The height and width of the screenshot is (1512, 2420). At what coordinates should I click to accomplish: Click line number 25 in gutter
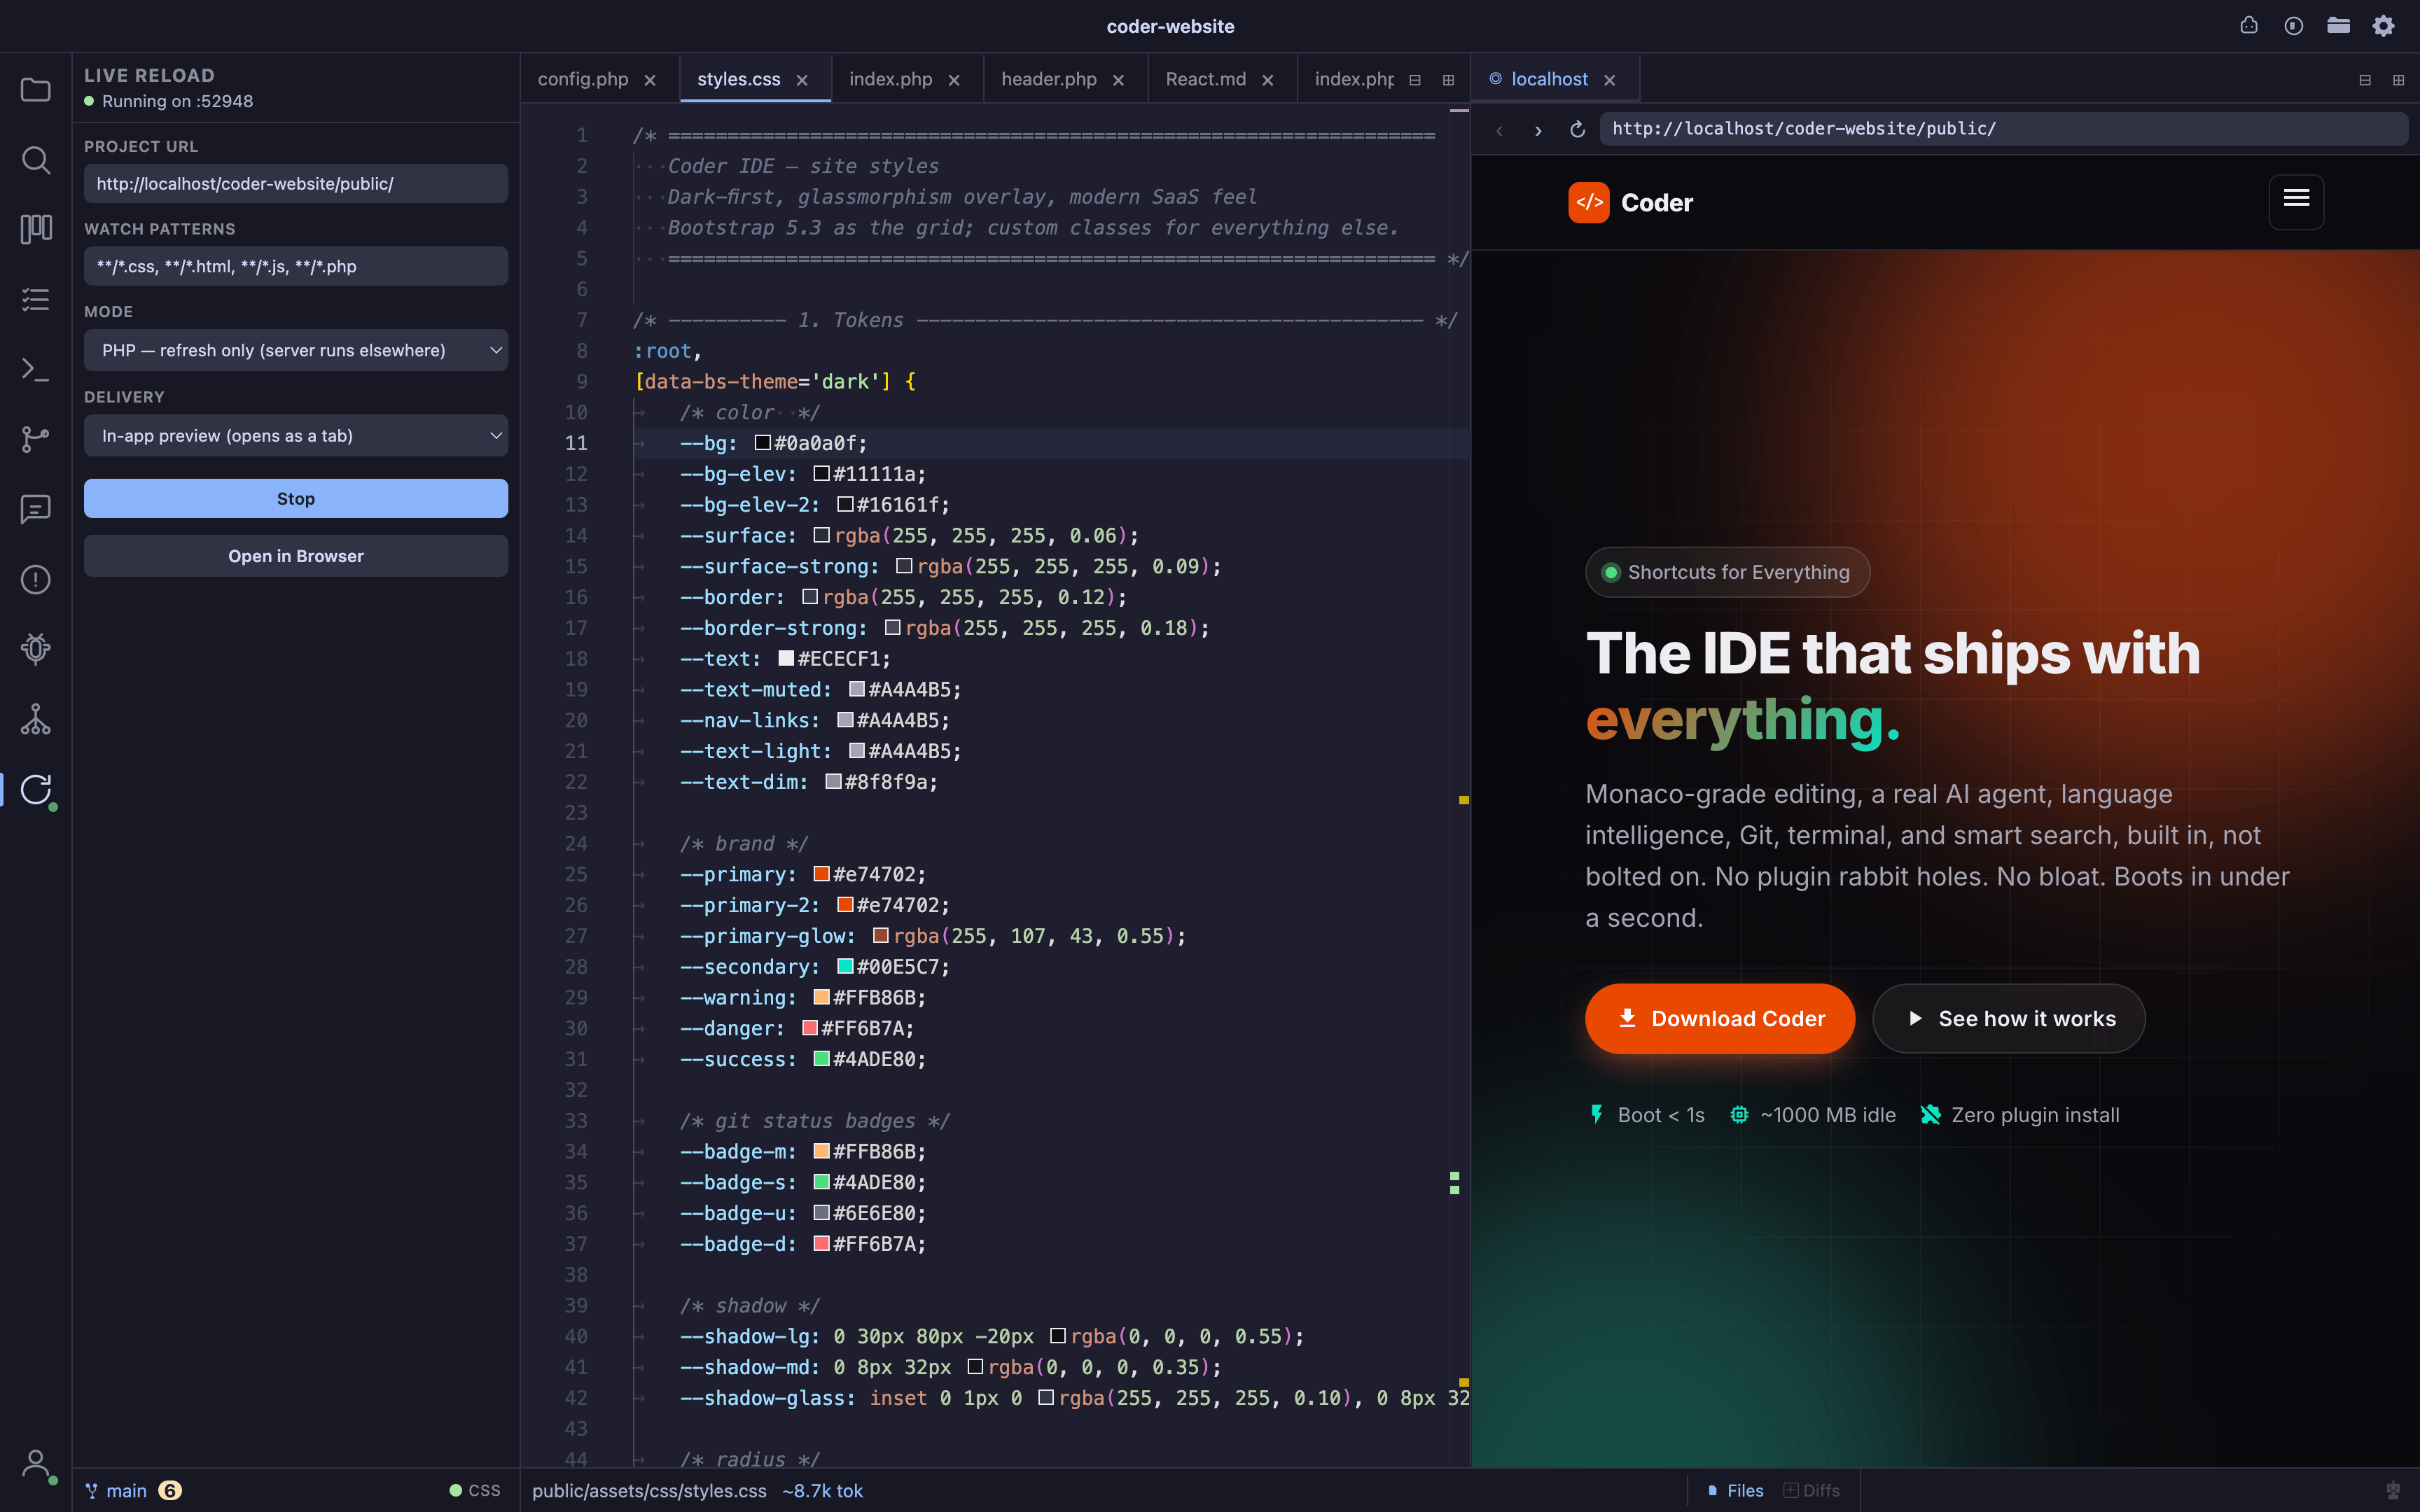(576, 874)
